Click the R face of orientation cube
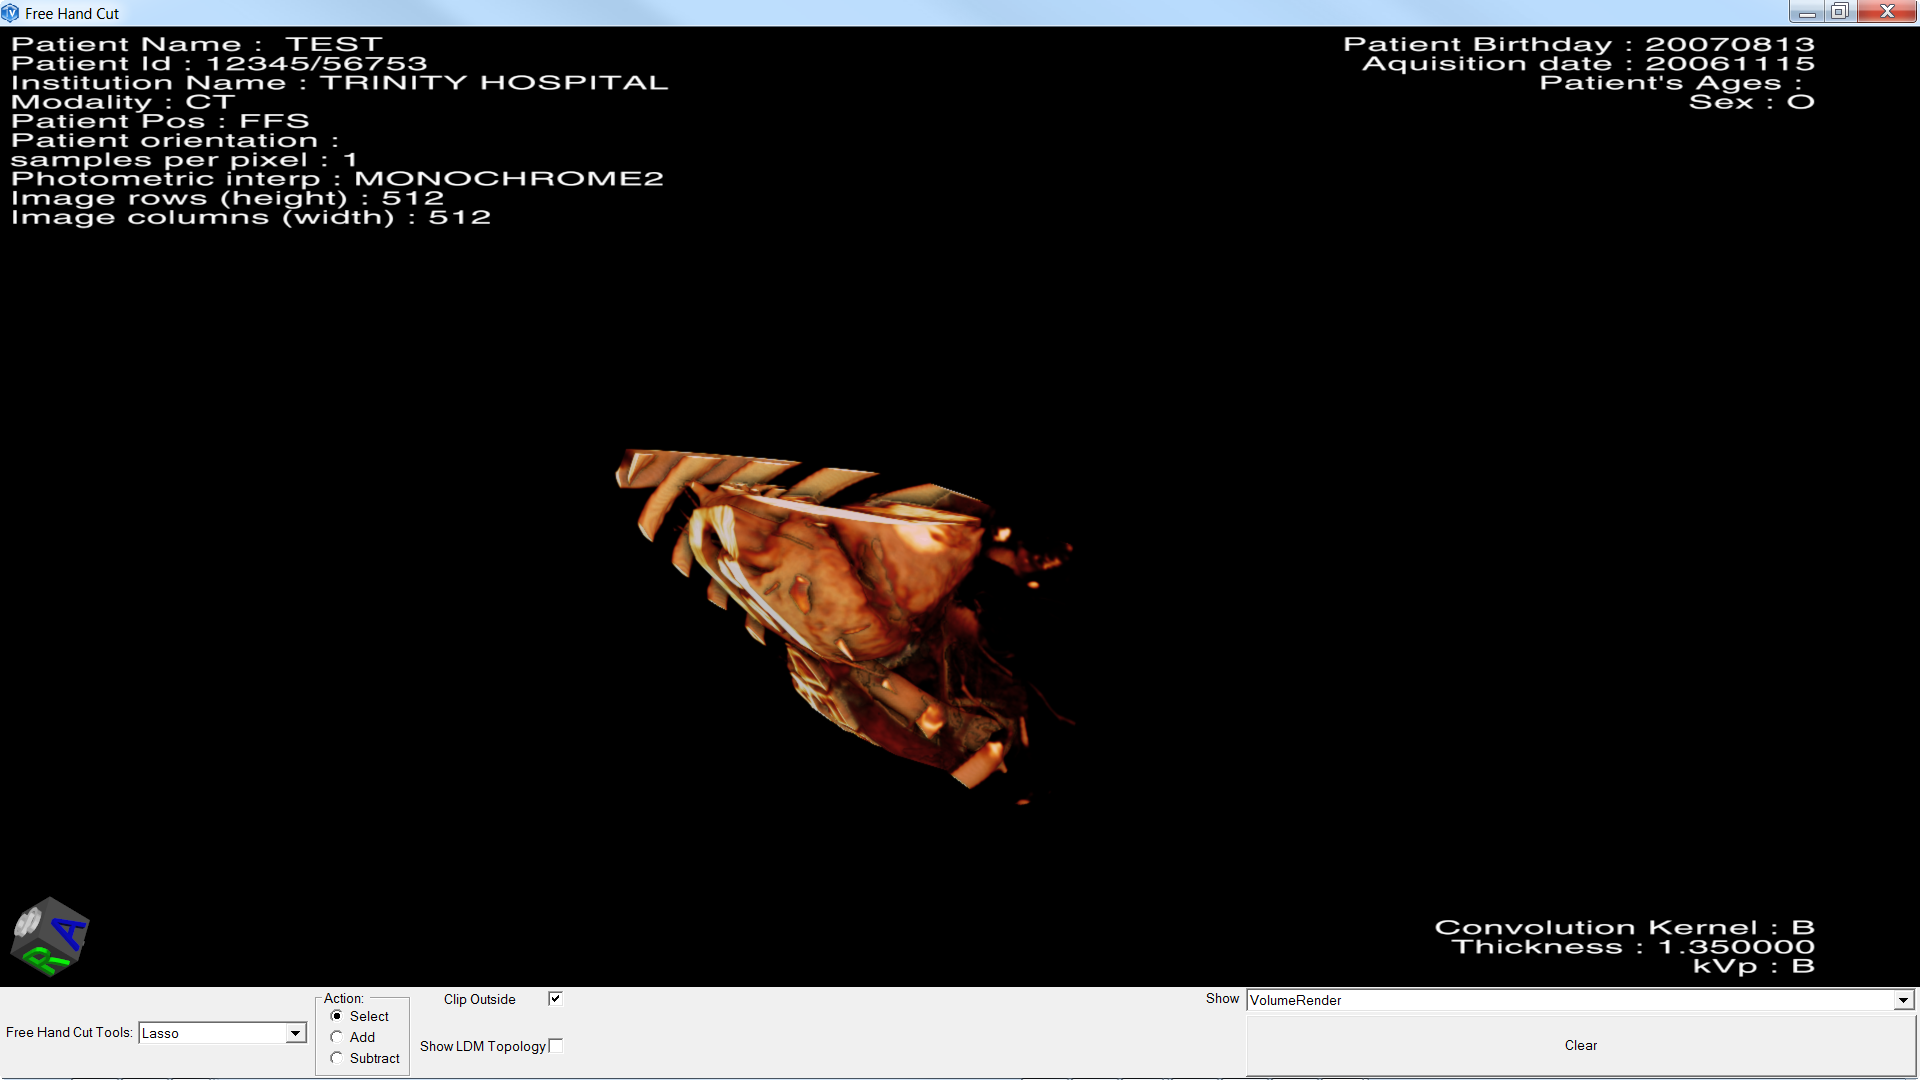This screenshot has height=1080, width=1920. [x=44, y=961]
